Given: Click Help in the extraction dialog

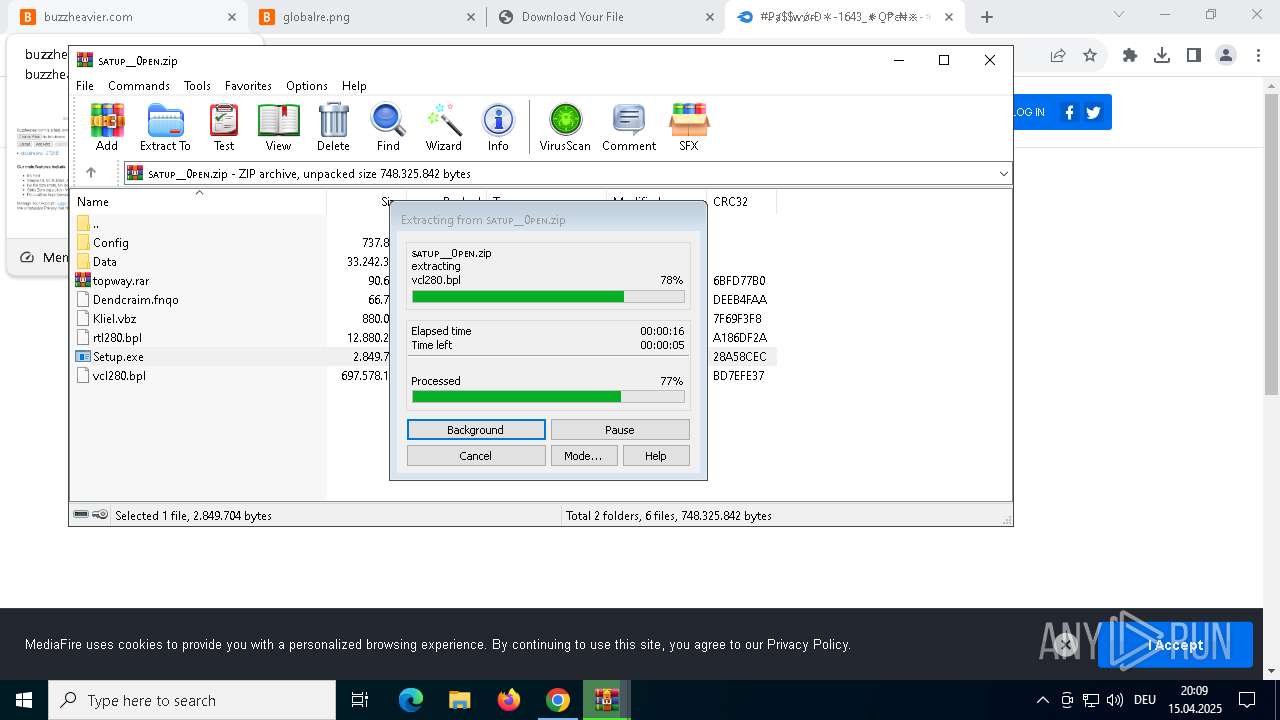Looking at the screenshot, I should tap(656, 456).
